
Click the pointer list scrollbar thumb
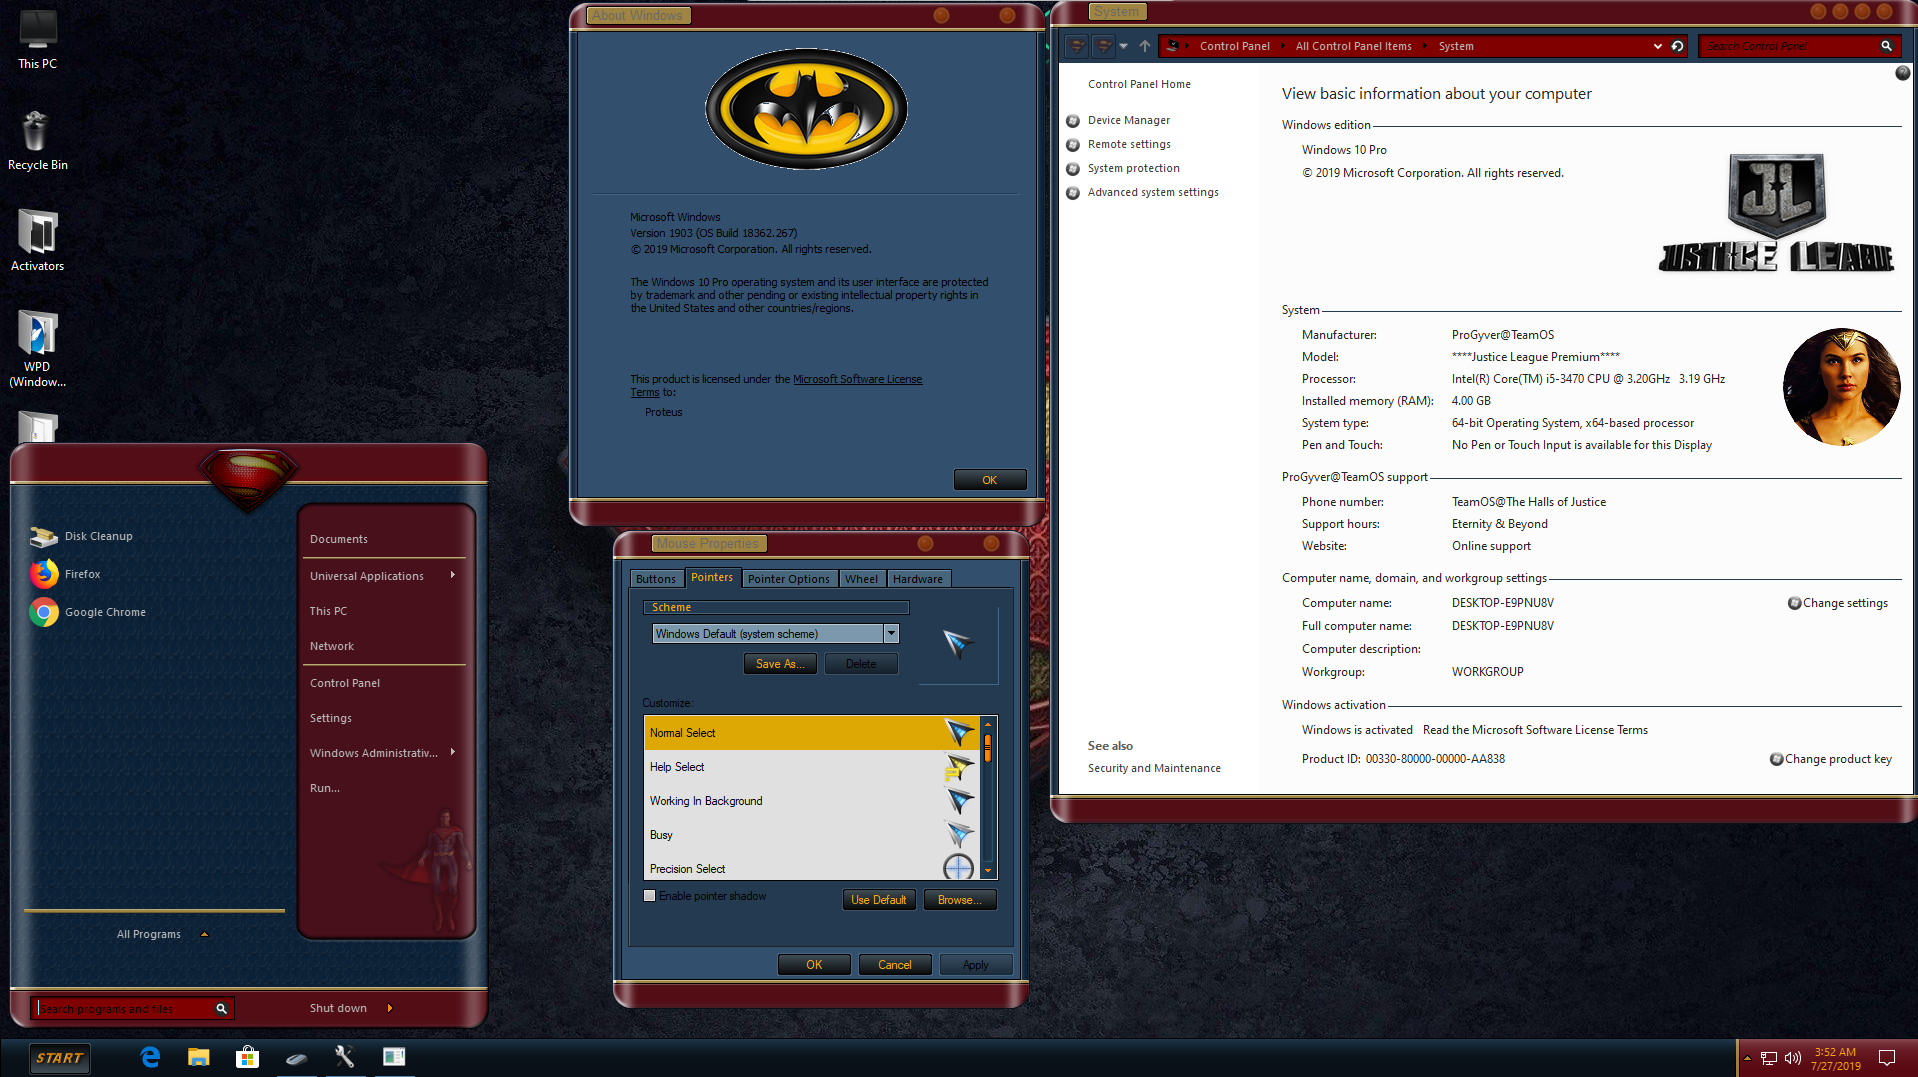[988, 748]
